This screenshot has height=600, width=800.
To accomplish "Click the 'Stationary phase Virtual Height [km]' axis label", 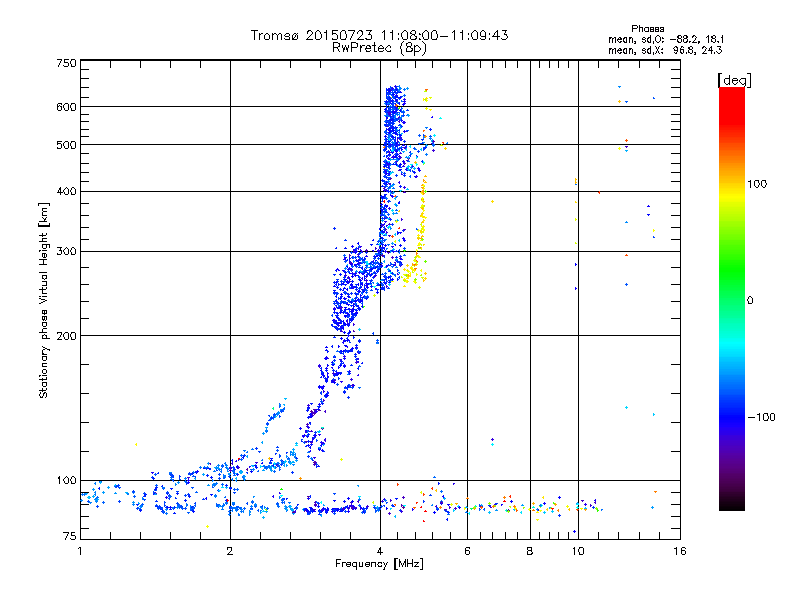I will (x=44, y=301).
